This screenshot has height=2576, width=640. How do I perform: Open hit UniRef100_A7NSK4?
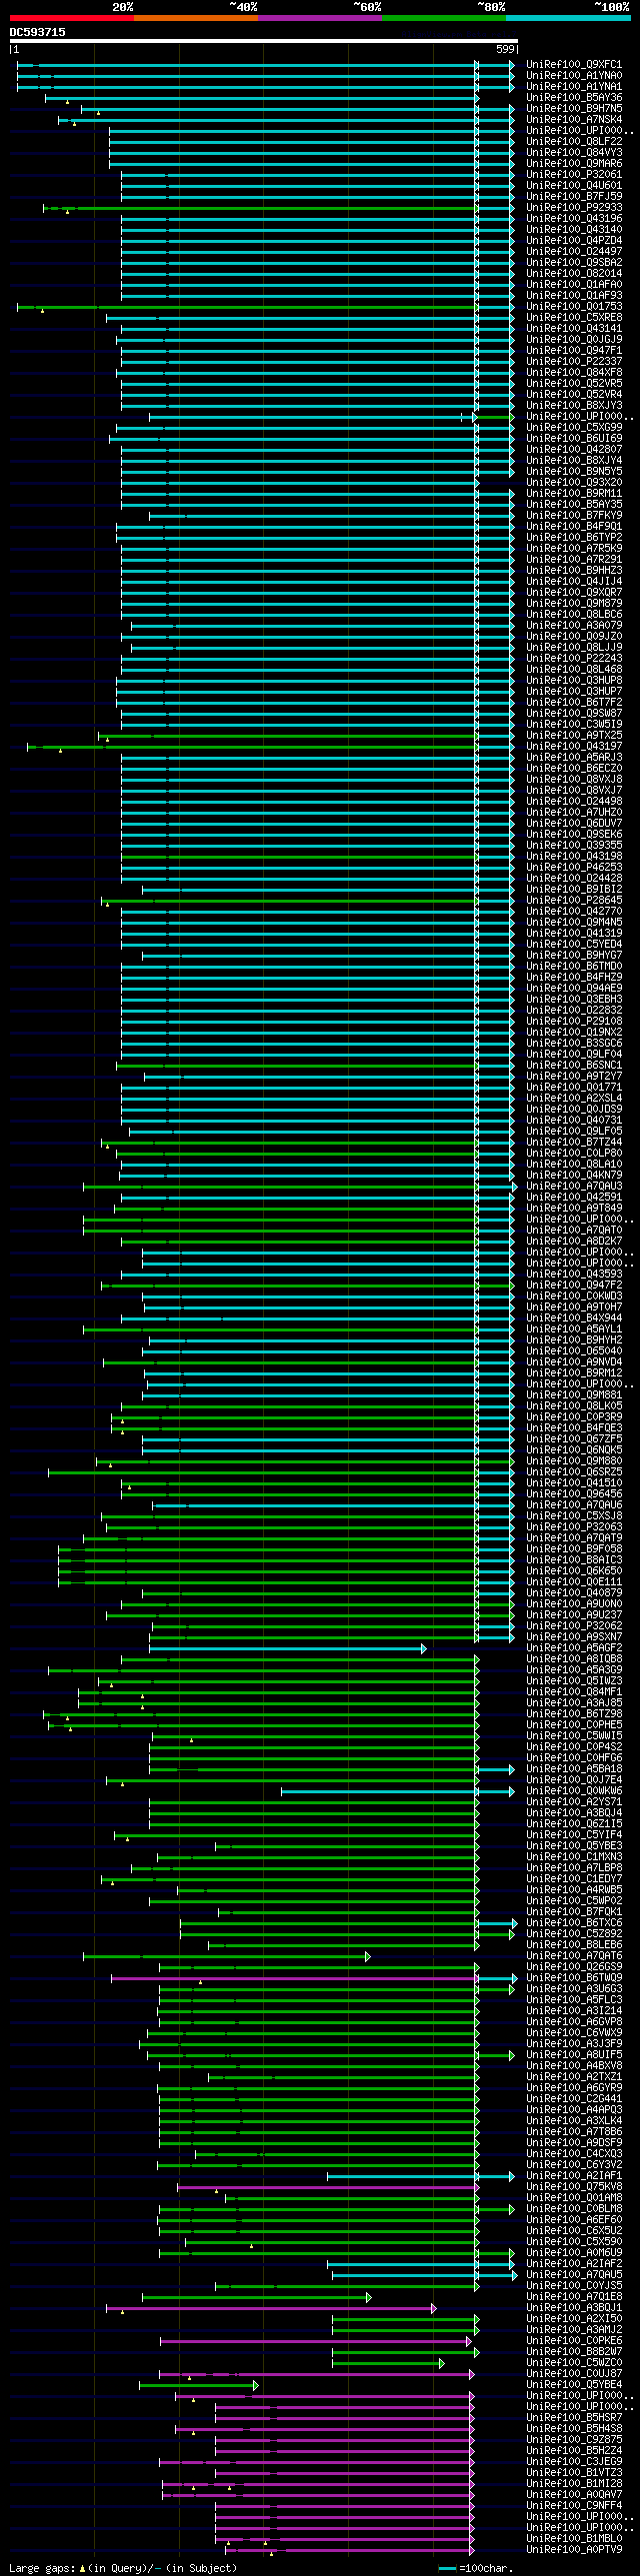click(x=574, y=120)
